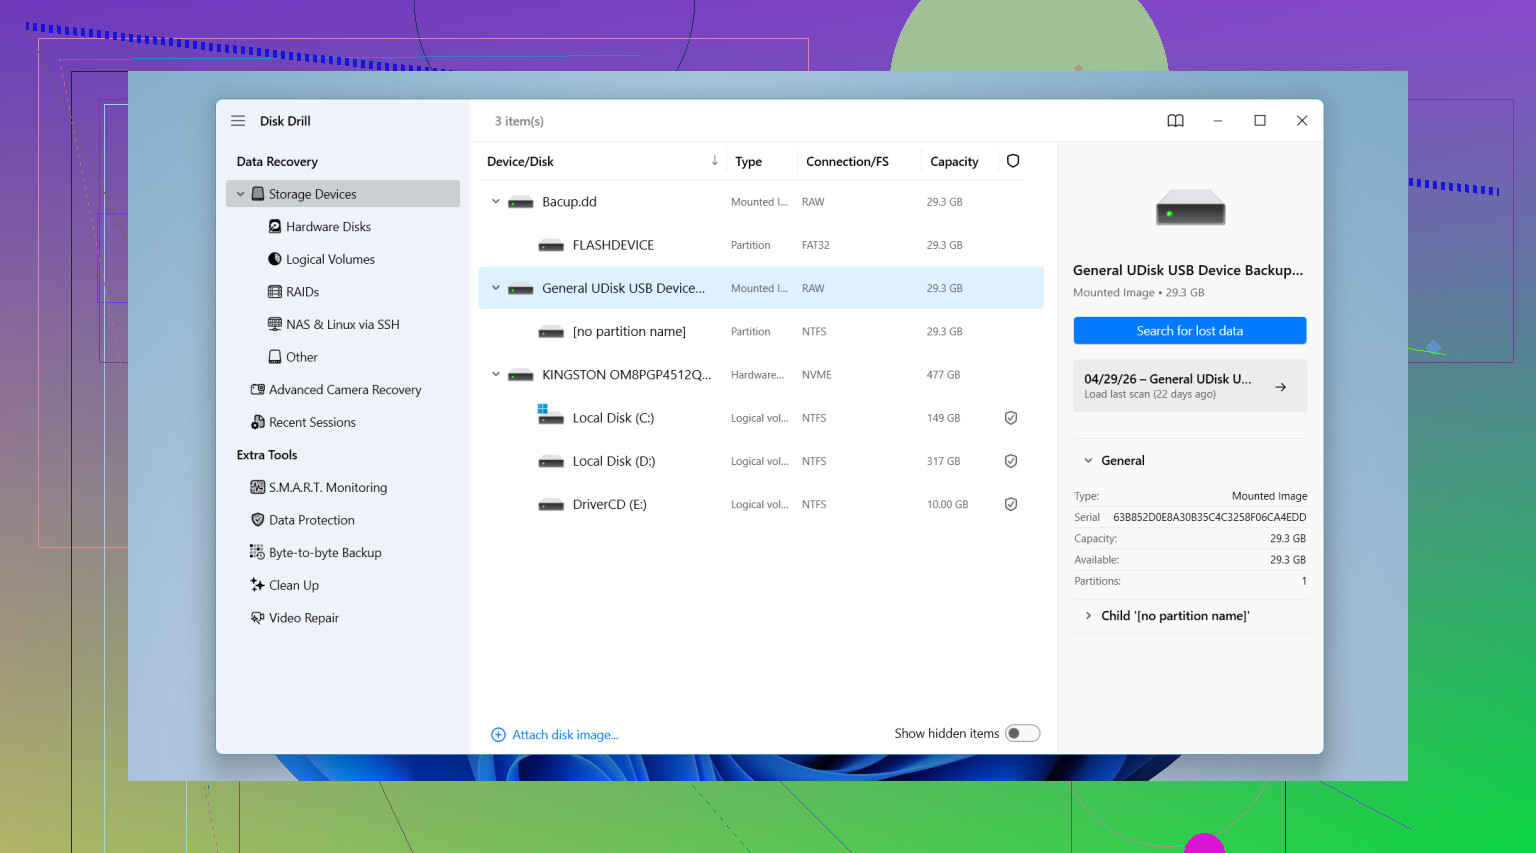Click the shield icon for Local Disk (D:)

[1011, 461]
